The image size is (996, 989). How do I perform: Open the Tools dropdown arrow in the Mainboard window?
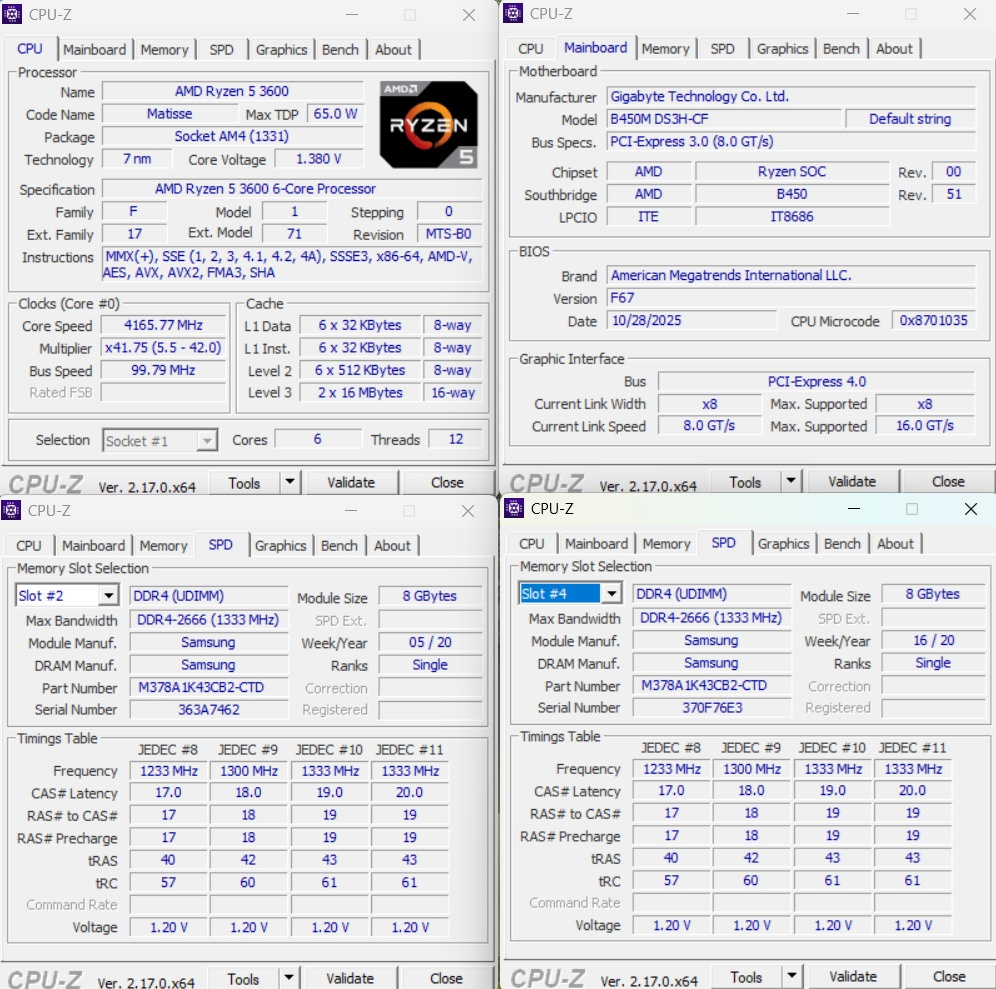(791, 481)
